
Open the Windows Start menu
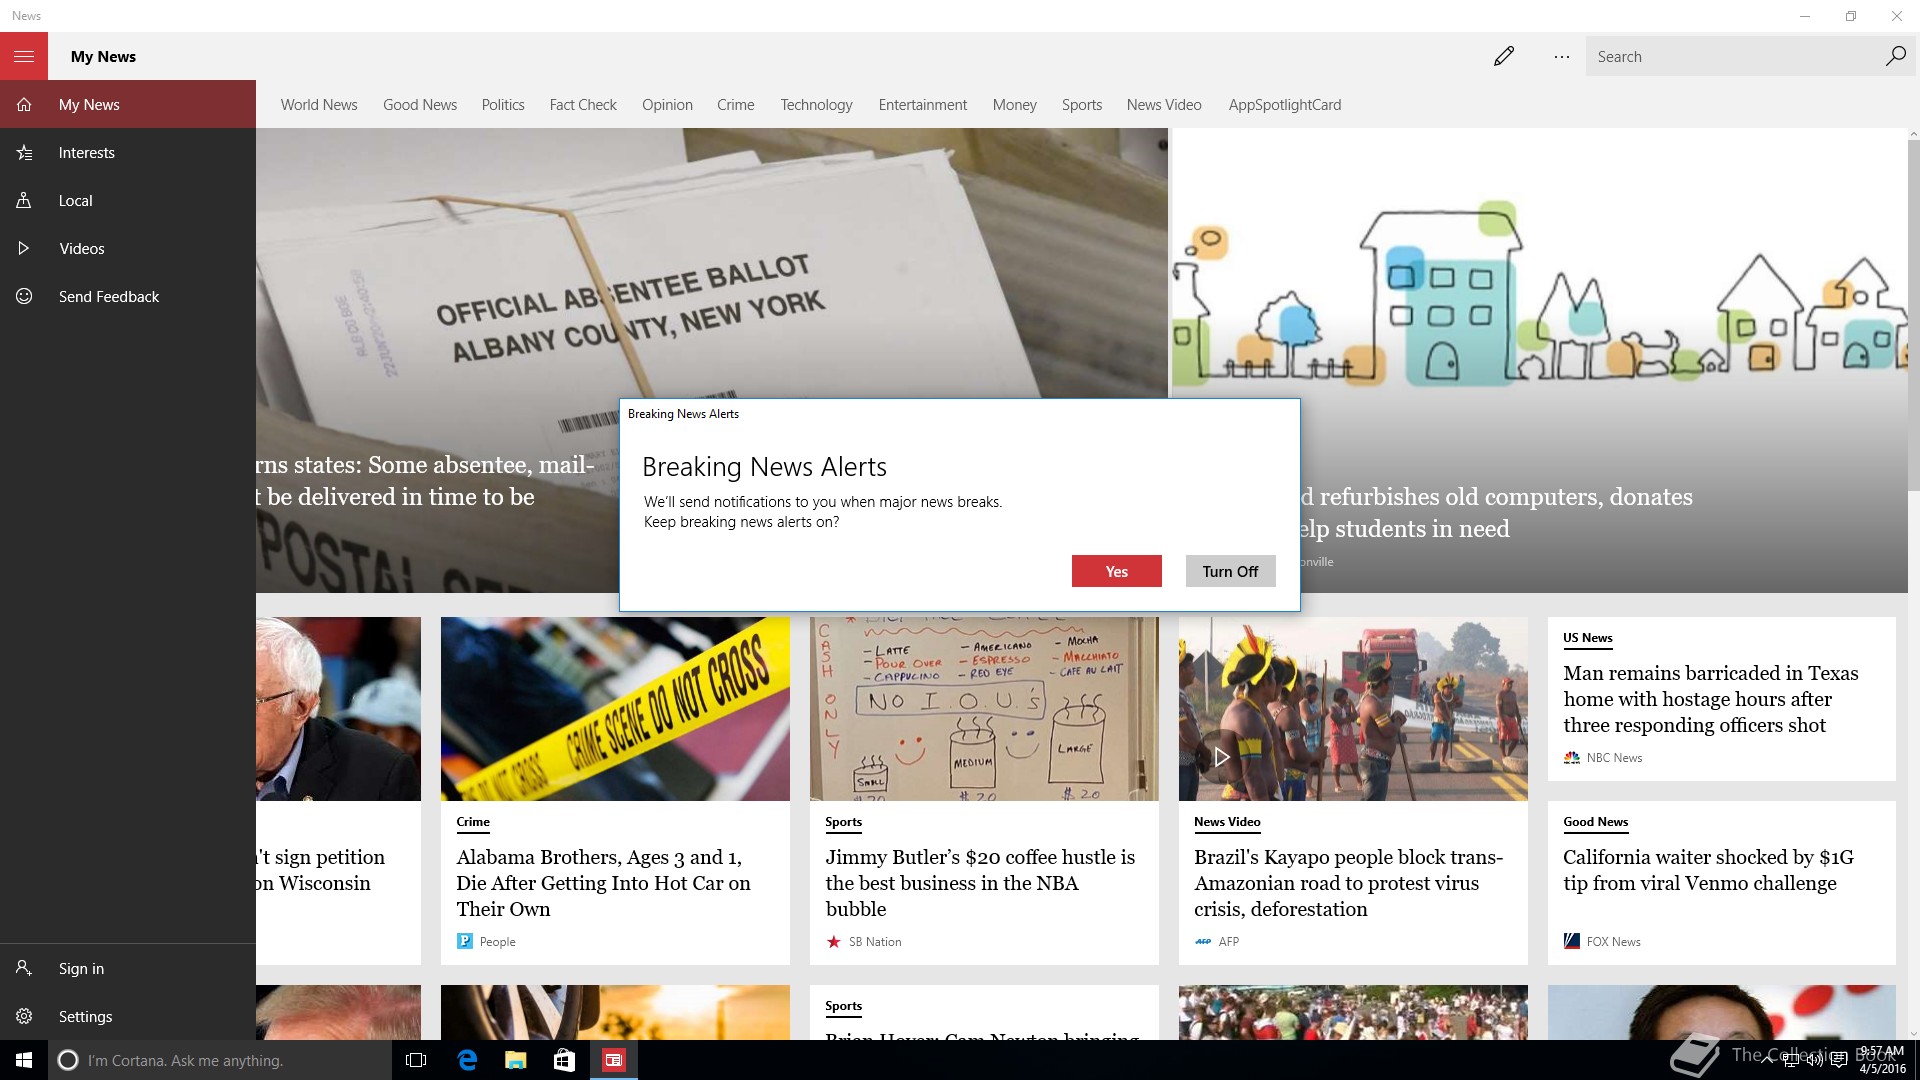coord(24,1060)
